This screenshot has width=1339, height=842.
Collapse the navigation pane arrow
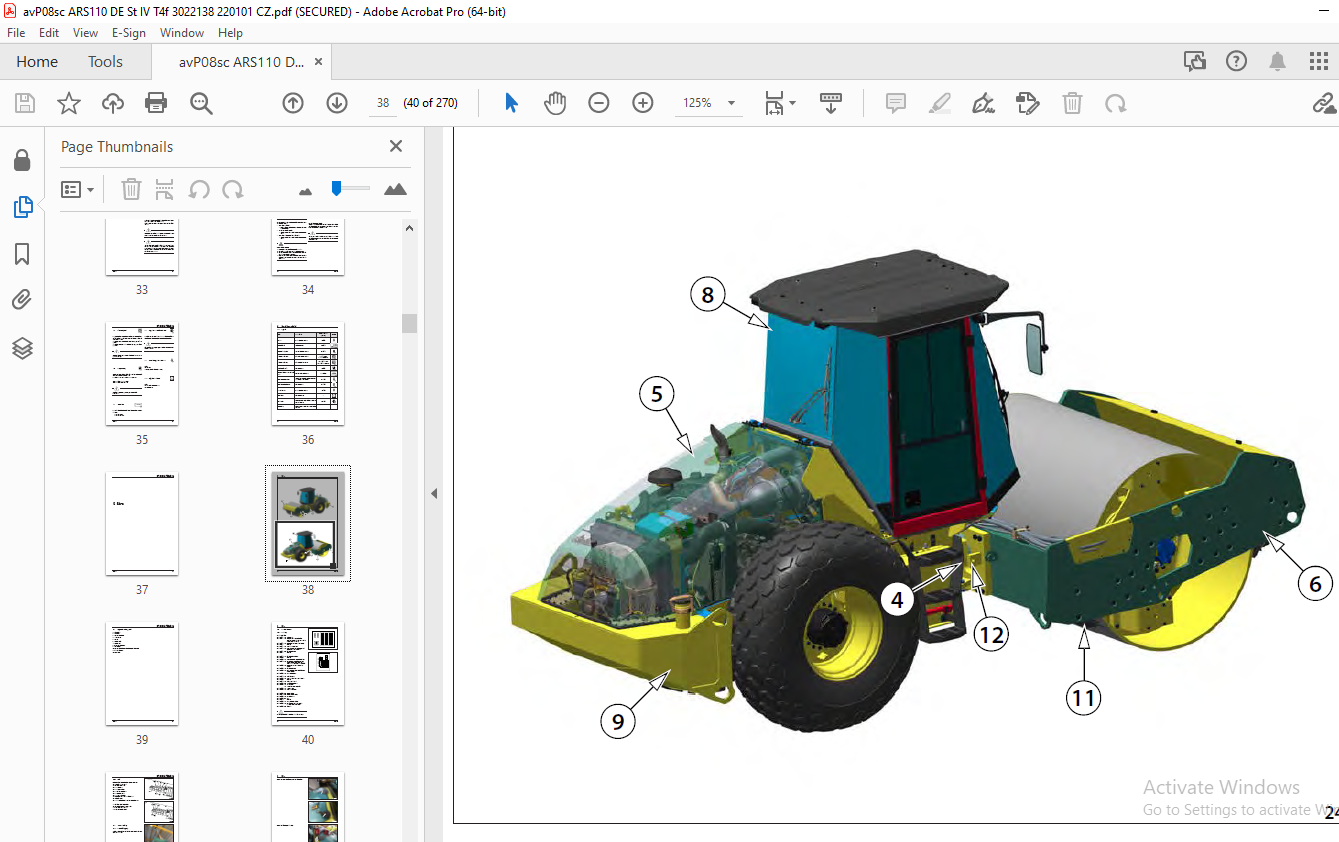pos(434,493)
